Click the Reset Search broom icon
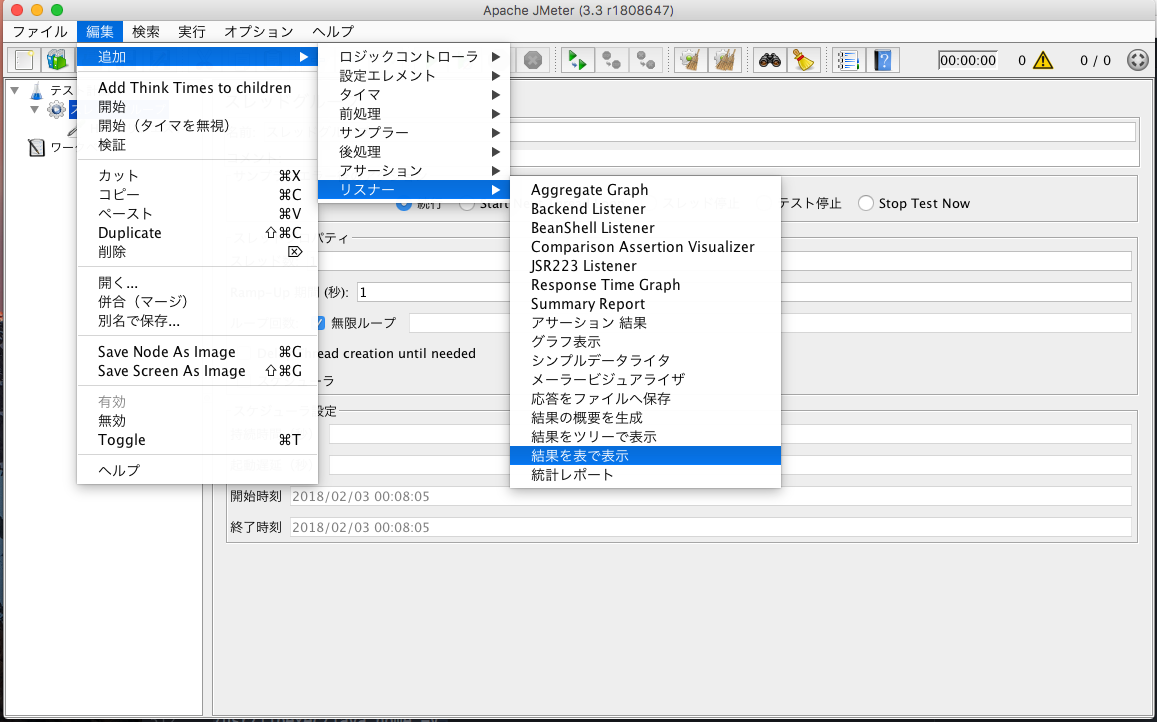The width and height of the screenshot is (1157, 722). coord(803,60)
